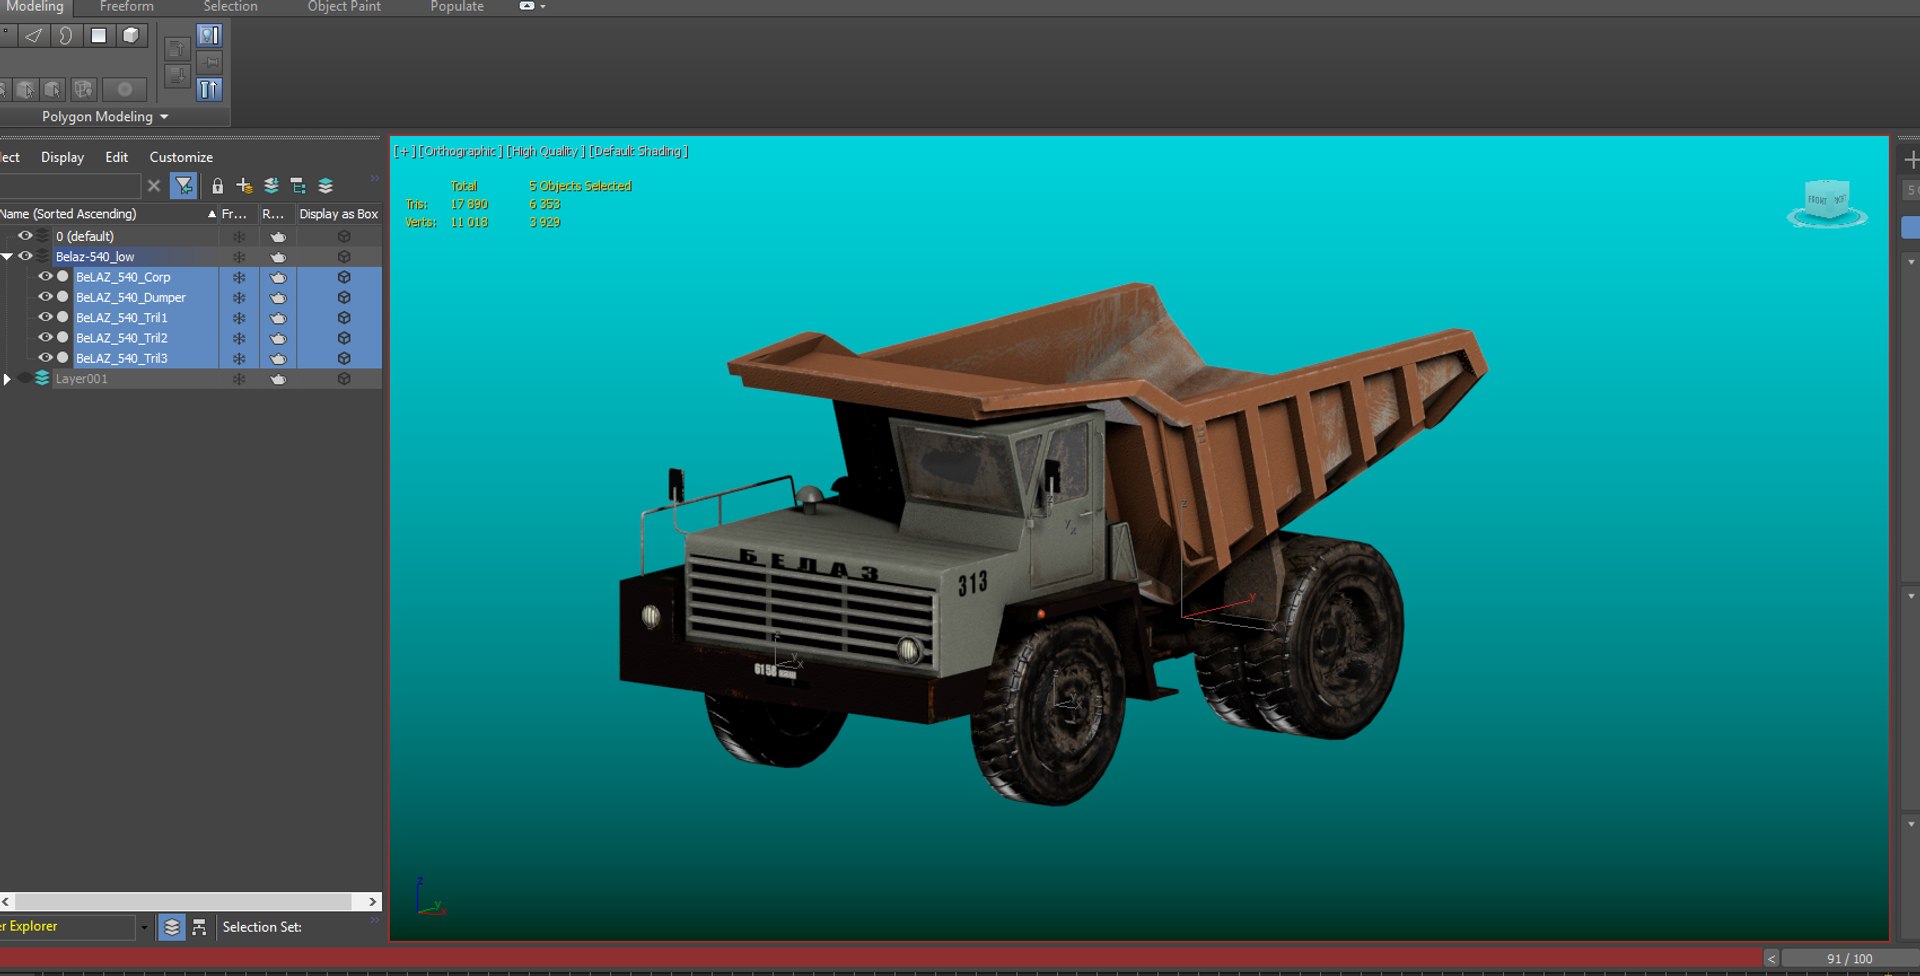The height and width of the screenshot is (976, 1920).
Task: Click Next Modifier down-arrow icon
Action: click(177, 76)
